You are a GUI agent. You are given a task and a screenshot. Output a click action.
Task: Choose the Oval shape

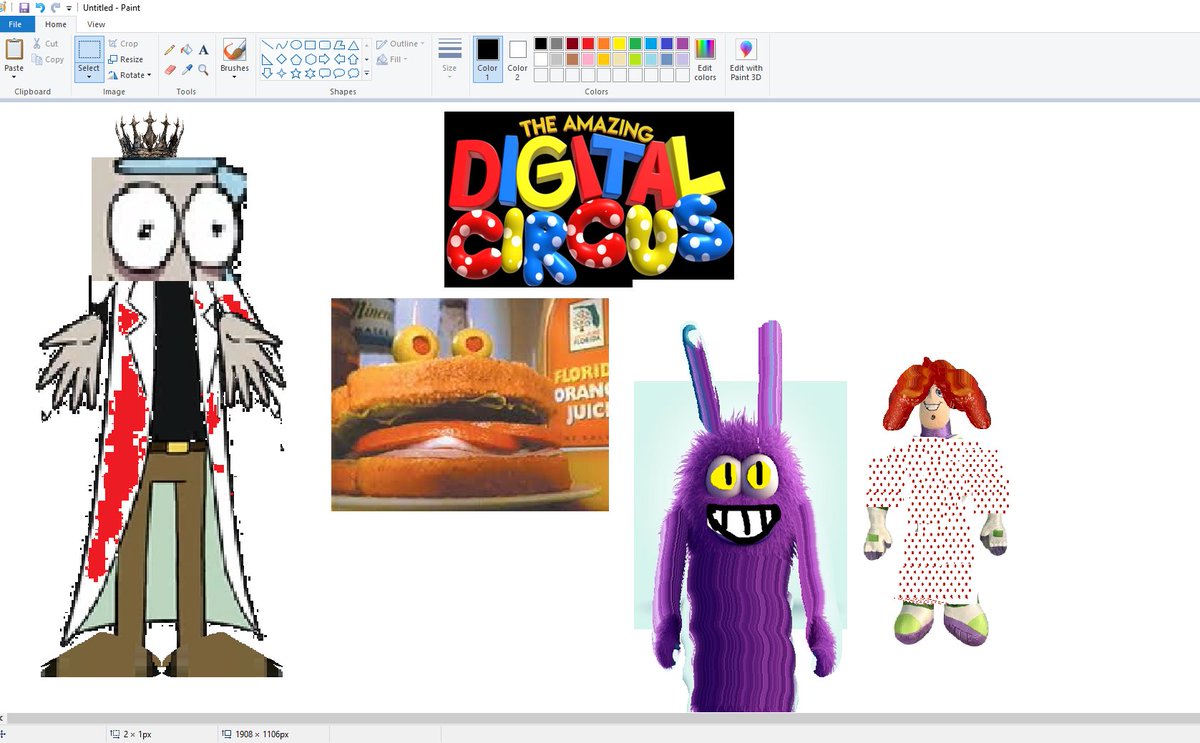point(296,45)
